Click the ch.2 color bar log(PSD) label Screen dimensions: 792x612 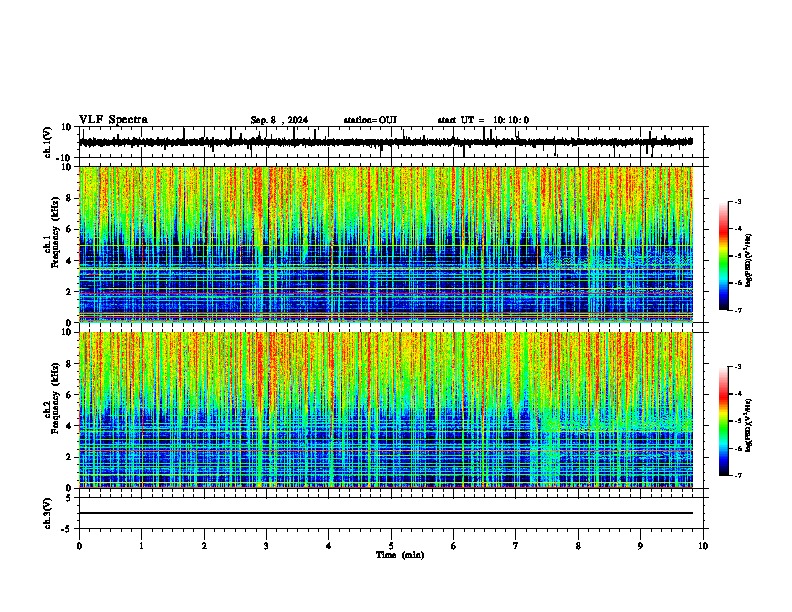748,426
